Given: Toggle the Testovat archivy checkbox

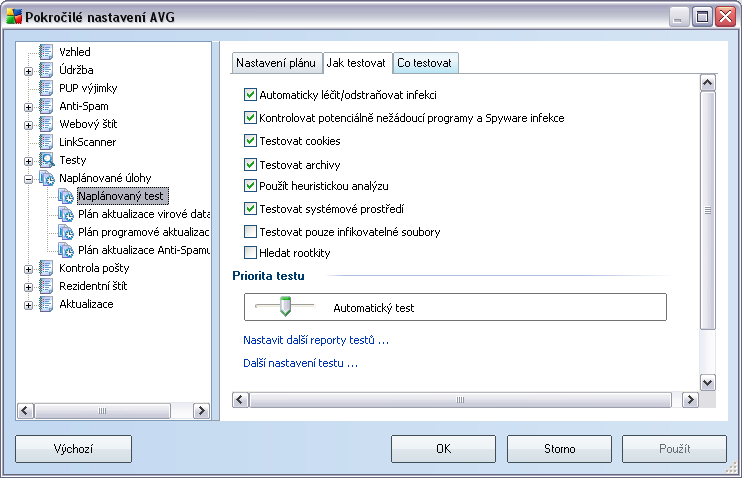Looking at the screenshot, I should coord(250,165).
